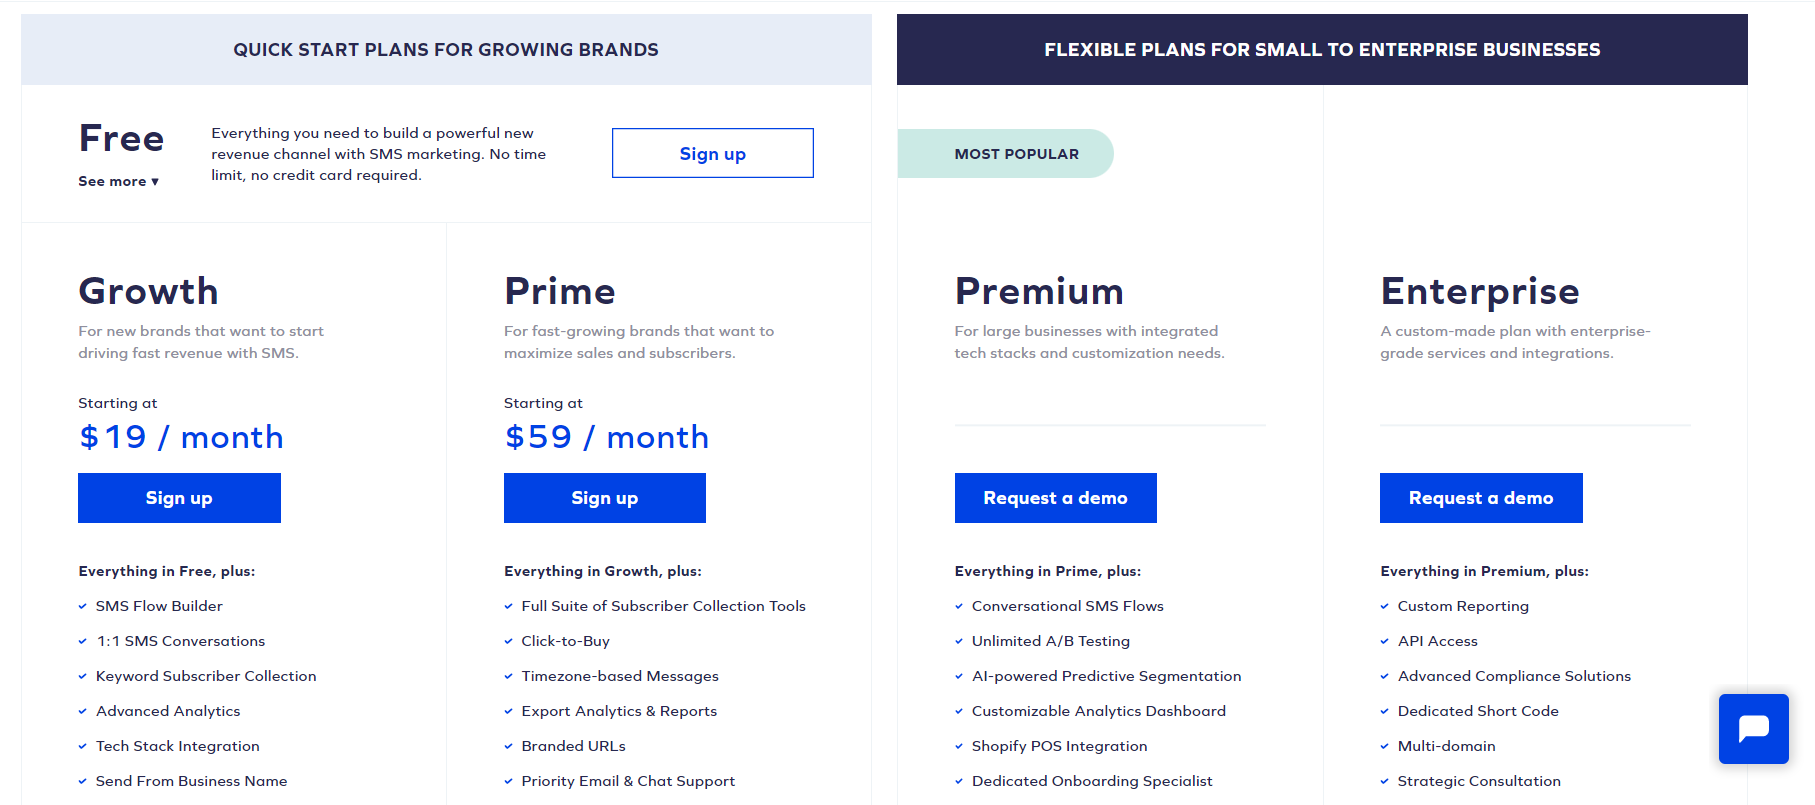Click checkmark icon beside Shopify POS Integration
Viewport: 1815px width, 805px height.
pos(959,746)
